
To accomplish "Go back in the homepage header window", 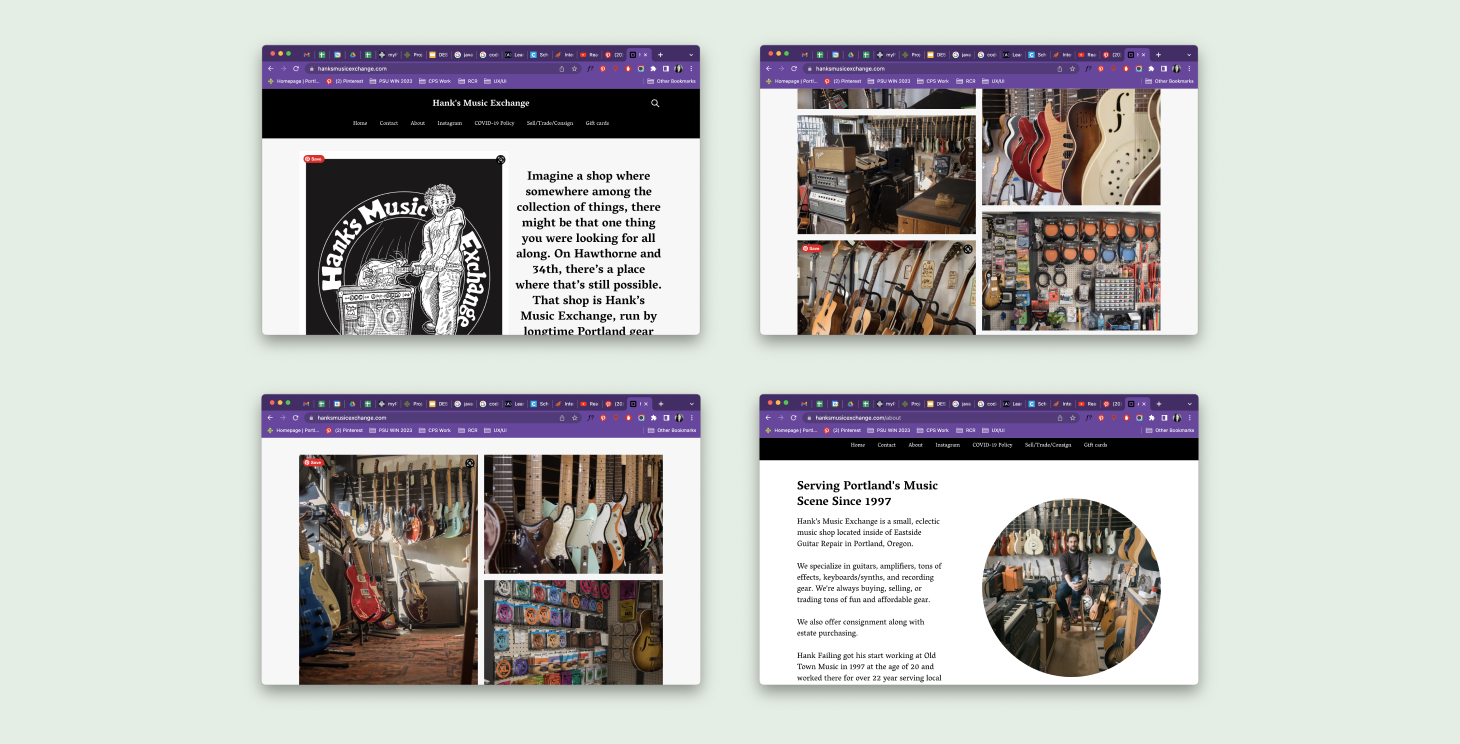I will coord(270,69).
